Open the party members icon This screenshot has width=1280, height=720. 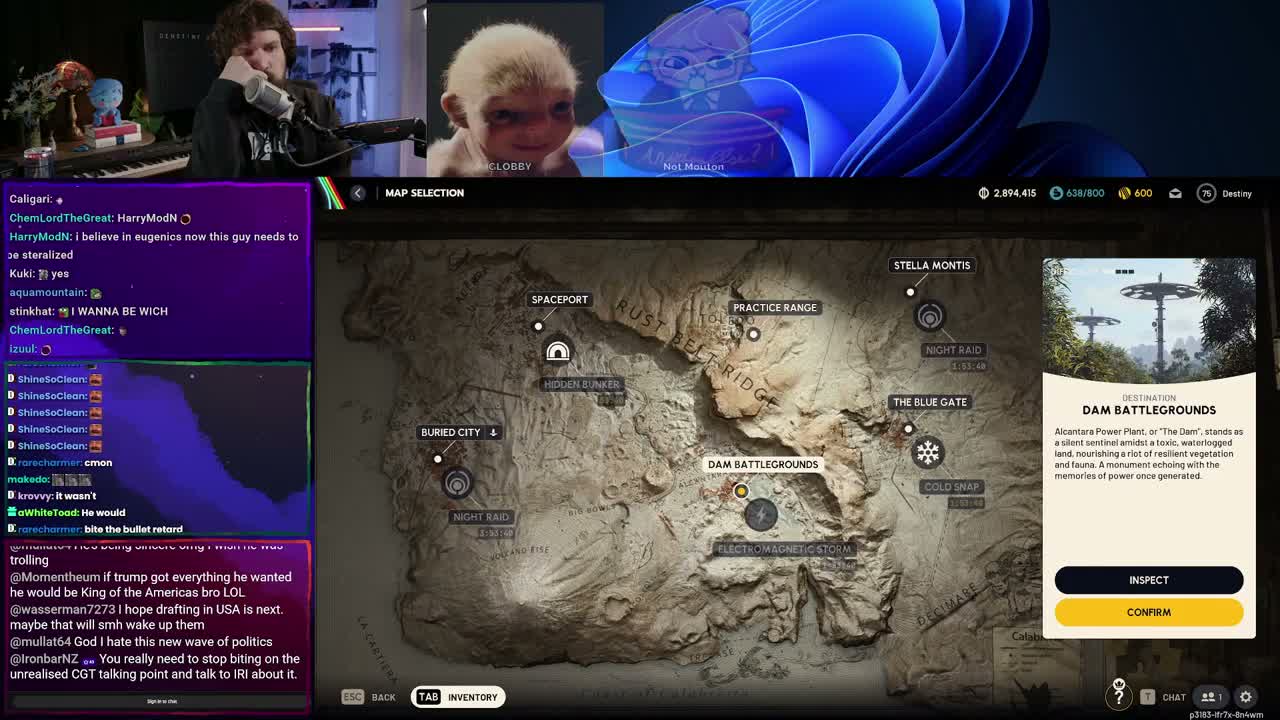click(x=1211, y=697)
